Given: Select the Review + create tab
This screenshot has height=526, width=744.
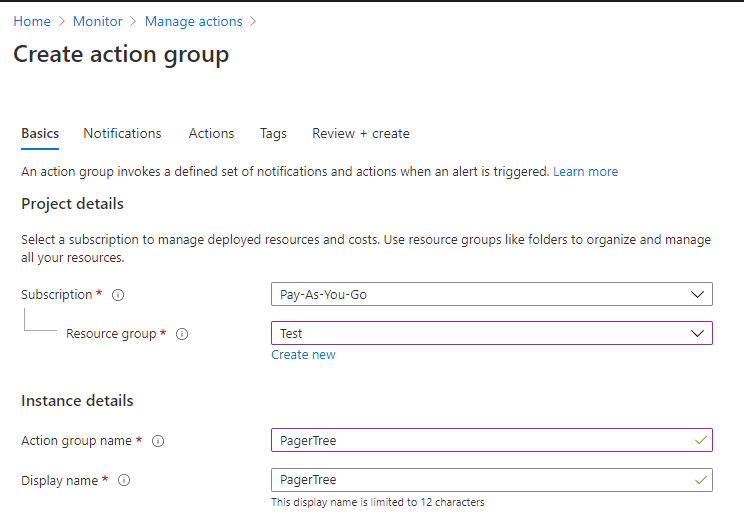Looking at the screenshot, I should point(360,133).
